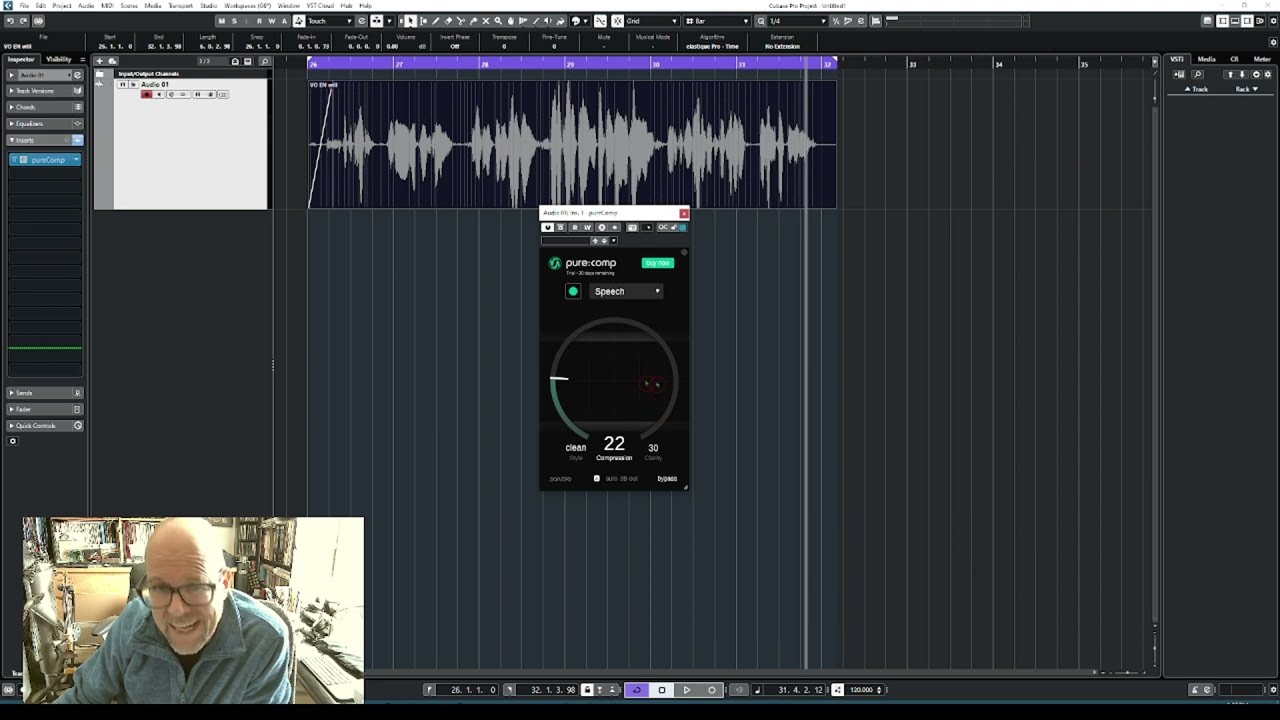Toggle the green listen button beside Speech
This screenshot has height=720, width=1280.
(x=573, y=291)
